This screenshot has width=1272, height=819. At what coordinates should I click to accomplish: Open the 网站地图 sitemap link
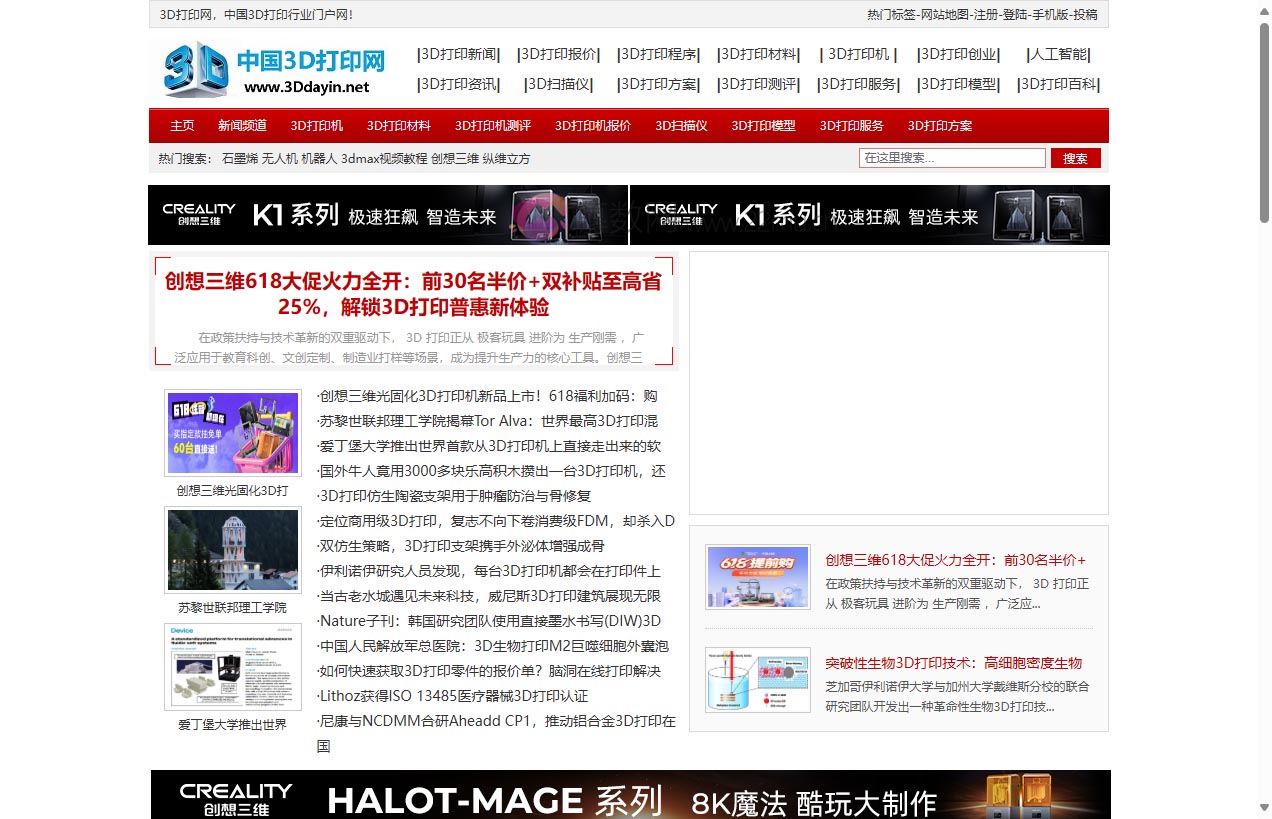pyautogui.click(x=945, y=15)
